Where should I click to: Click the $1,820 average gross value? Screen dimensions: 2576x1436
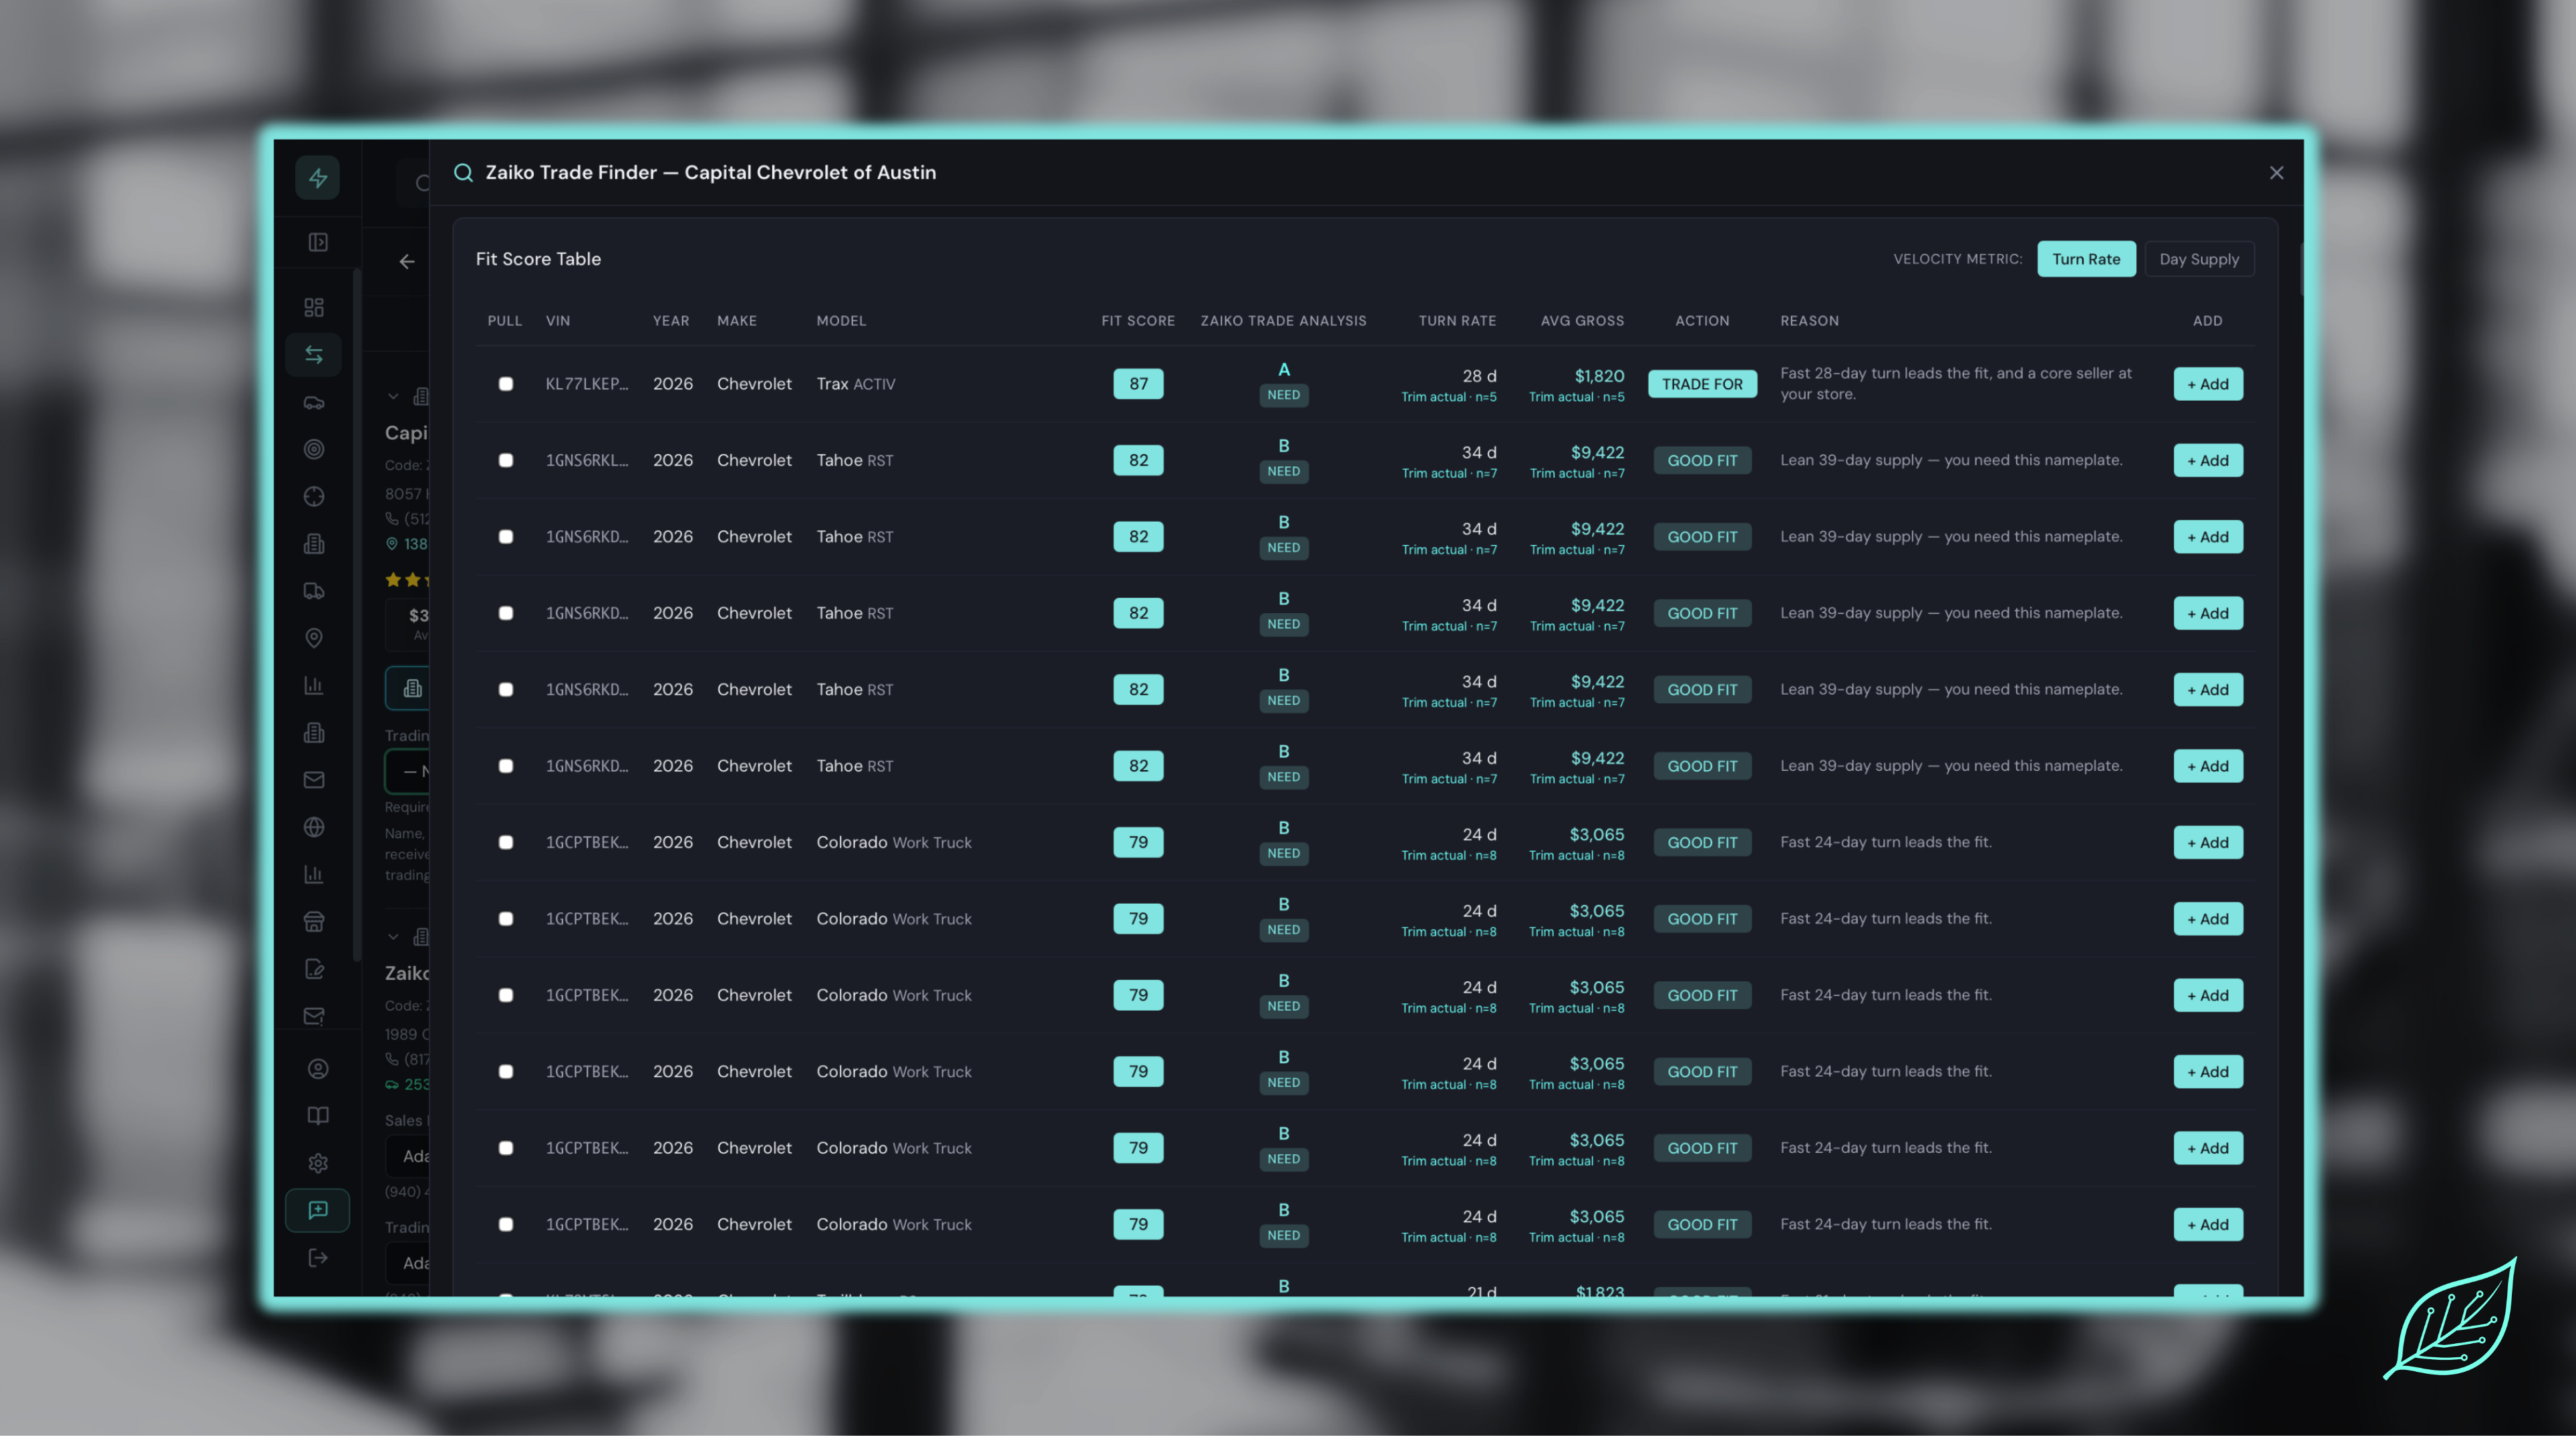(1599, 376)
